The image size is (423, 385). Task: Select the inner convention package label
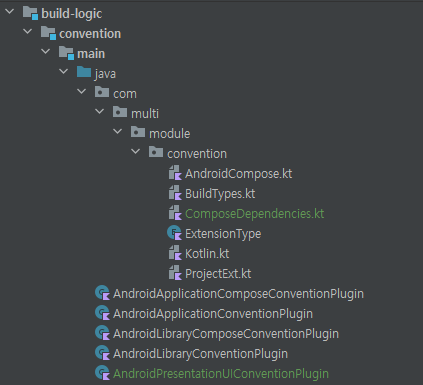[197, 154]
